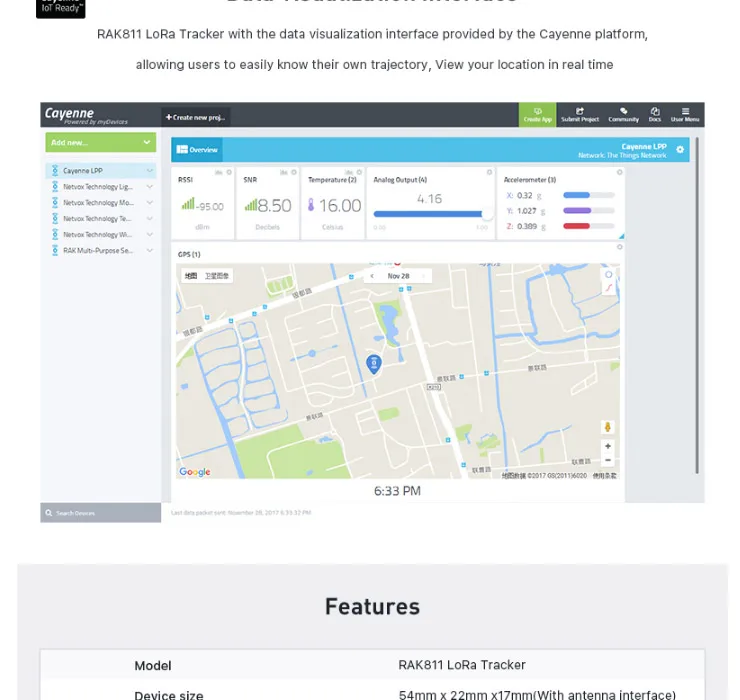Open Cayenne LPP device settings gear
740x700 pixels.
click(680, 150)
